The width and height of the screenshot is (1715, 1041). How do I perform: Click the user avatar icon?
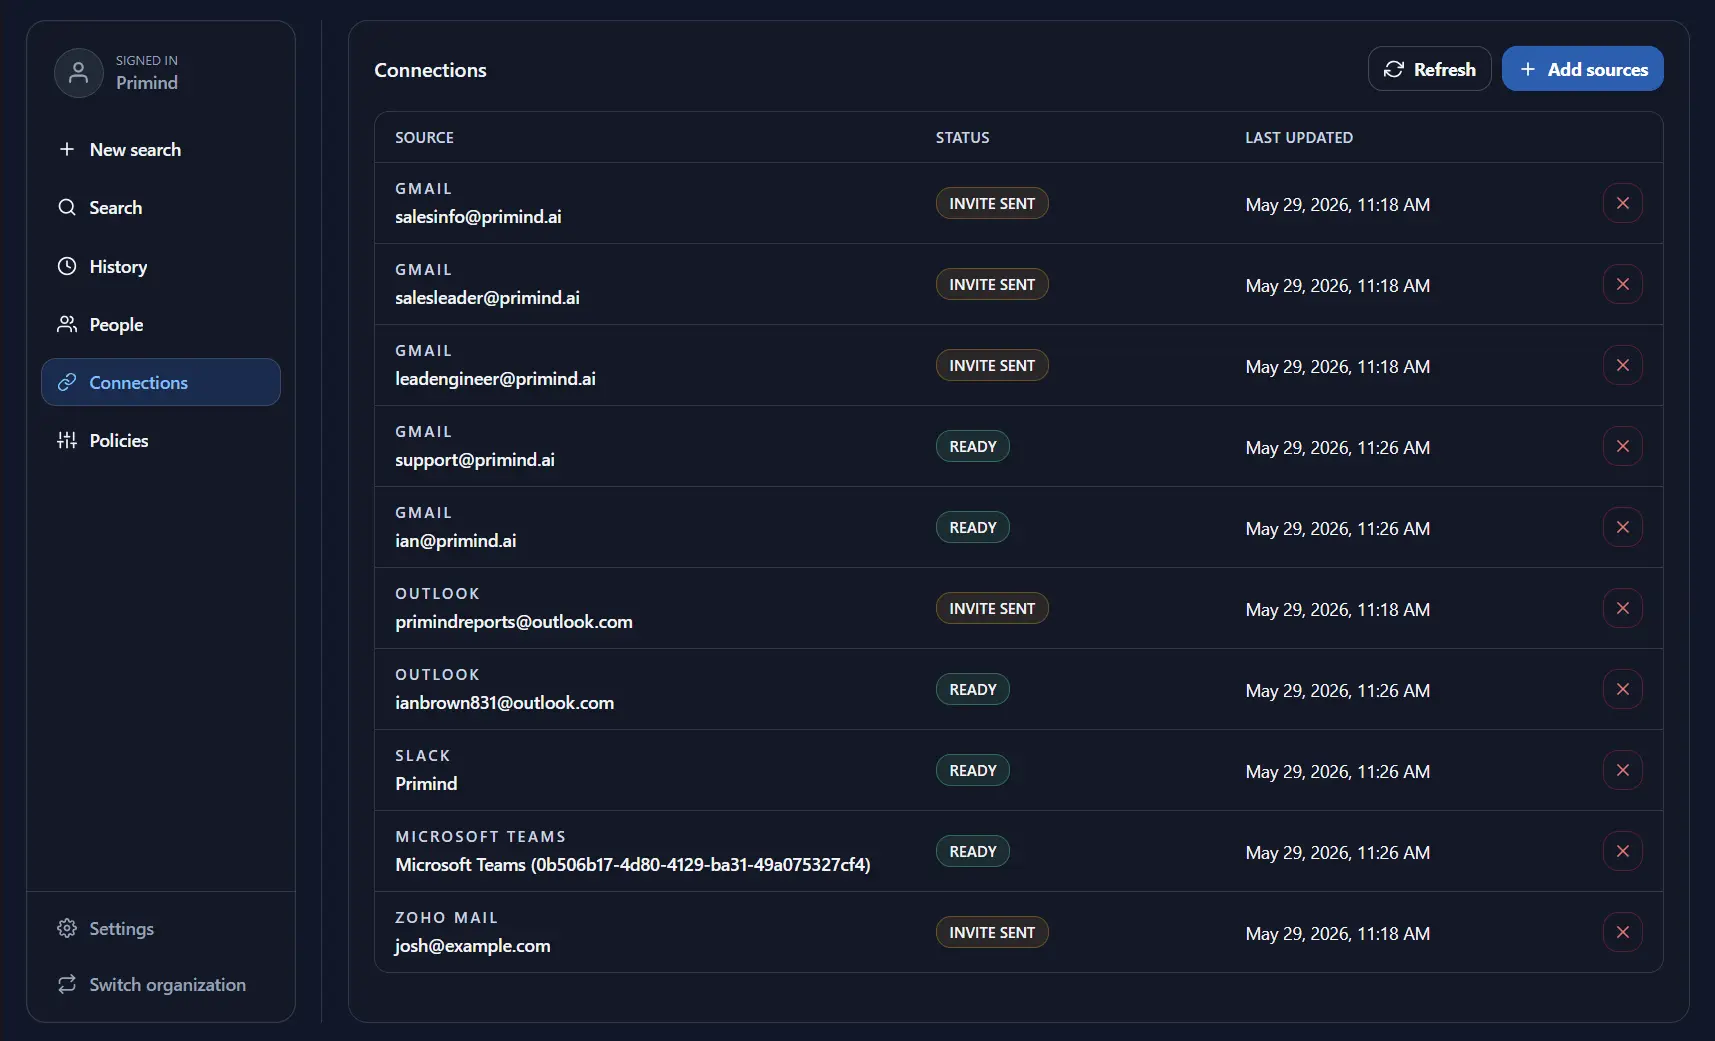(78, 73)
